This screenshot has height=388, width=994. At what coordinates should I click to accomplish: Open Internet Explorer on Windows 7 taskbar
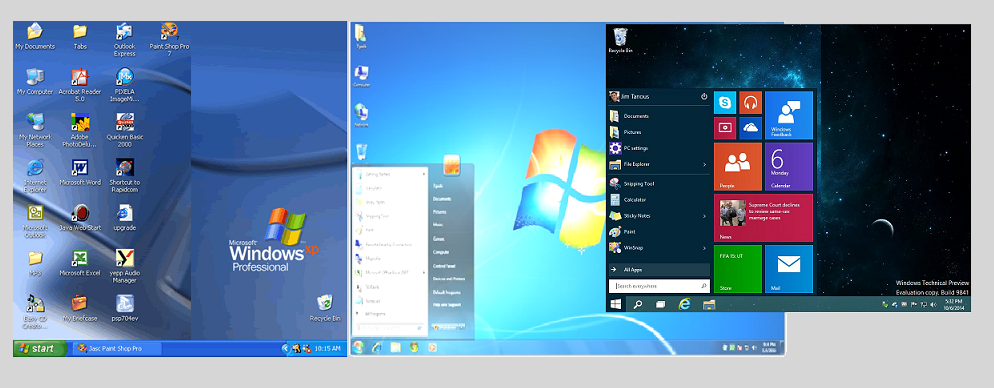point(377,347)
